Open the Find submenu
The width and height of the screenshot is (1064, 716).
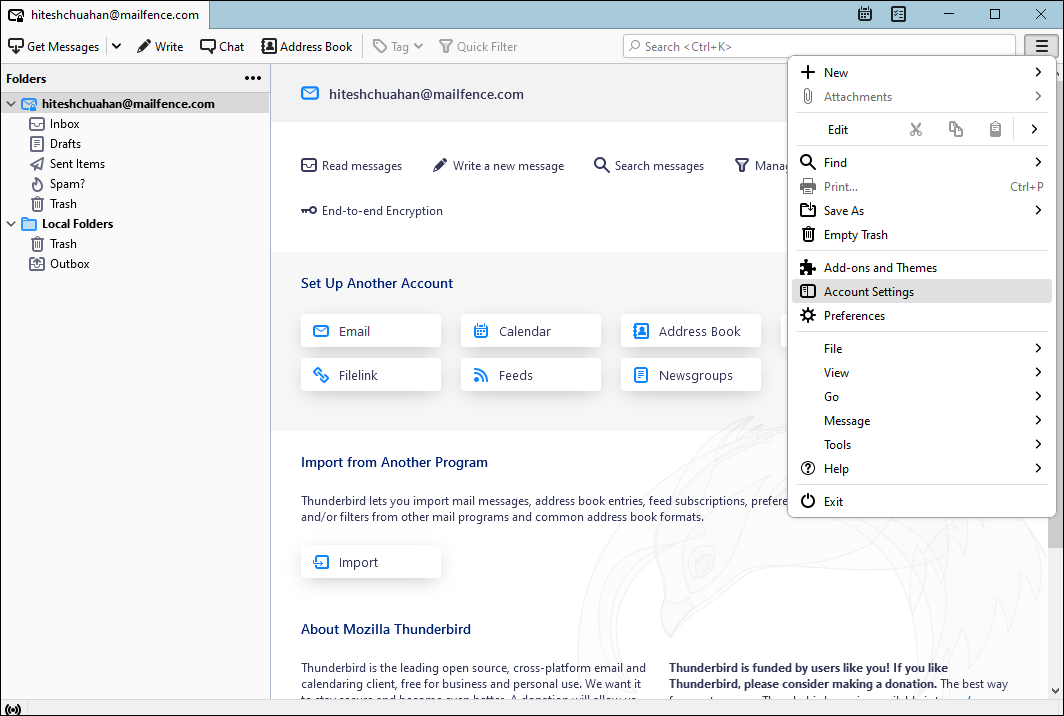pyautogui.click(x=922, y=162)
